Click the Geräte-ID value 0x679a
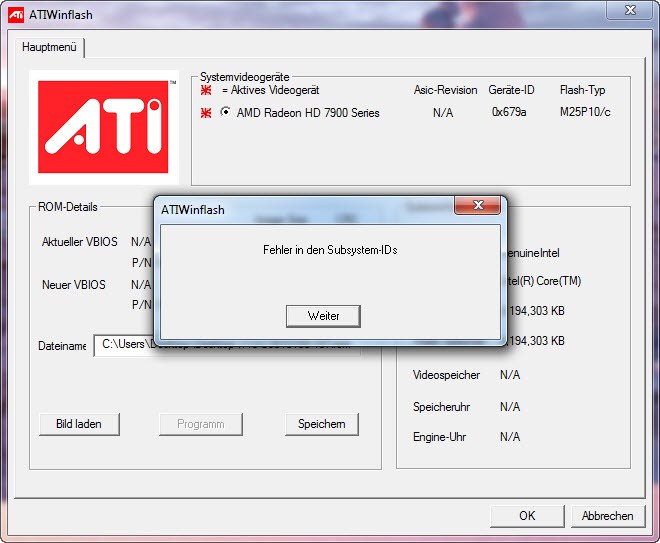Screen dimensions: 660x543 click(509, 112)
